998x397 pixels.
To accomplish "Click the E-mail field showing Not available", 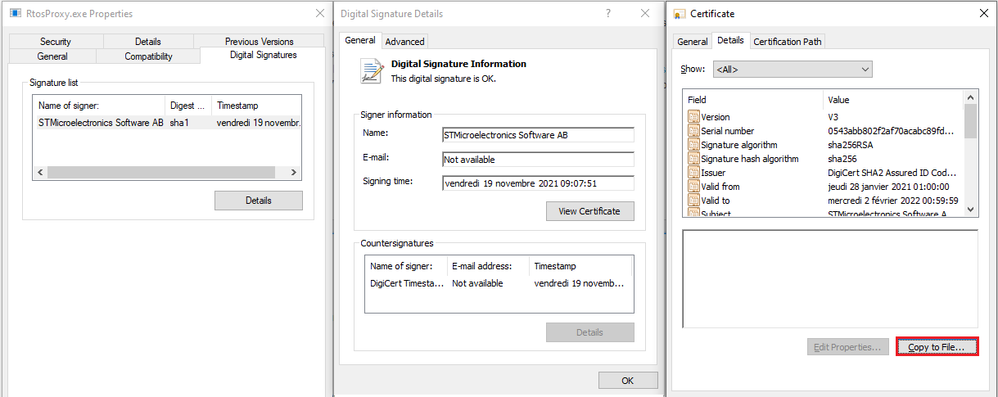I will pos(538,159).
